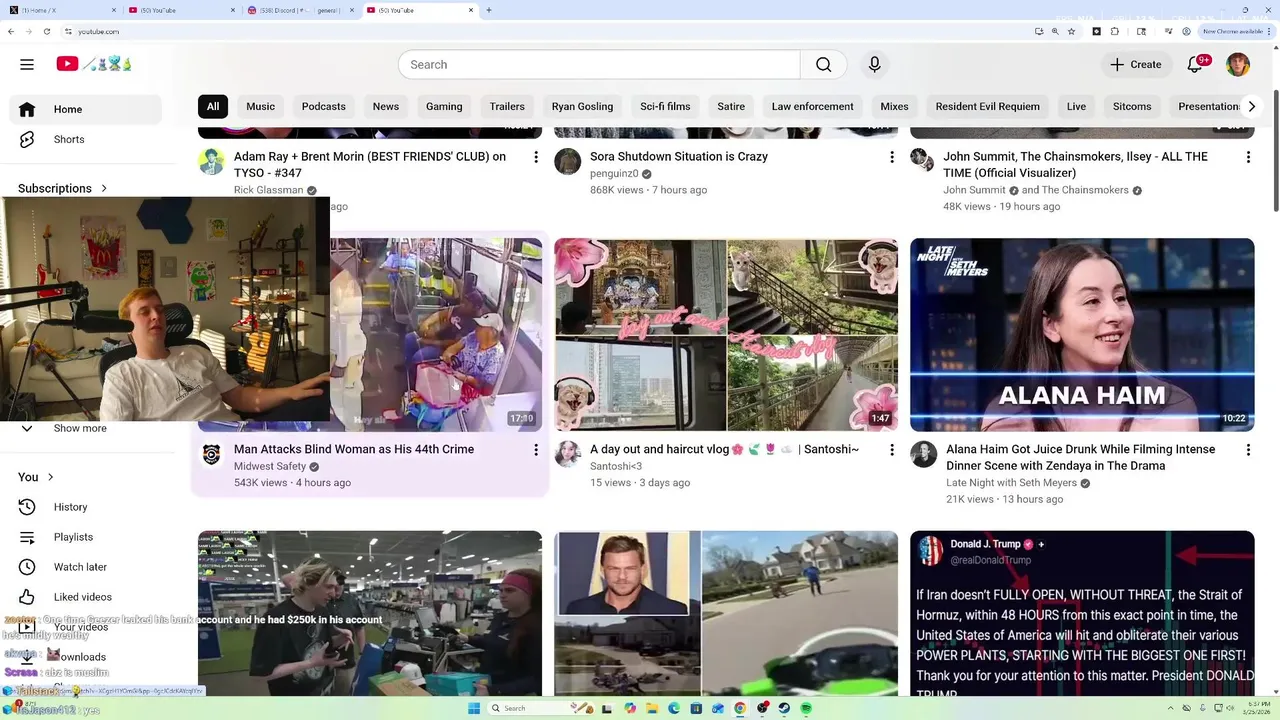Start voice search with microphone icon
The width and height of the screenshot is (1280, 720).
coord(874,64)
